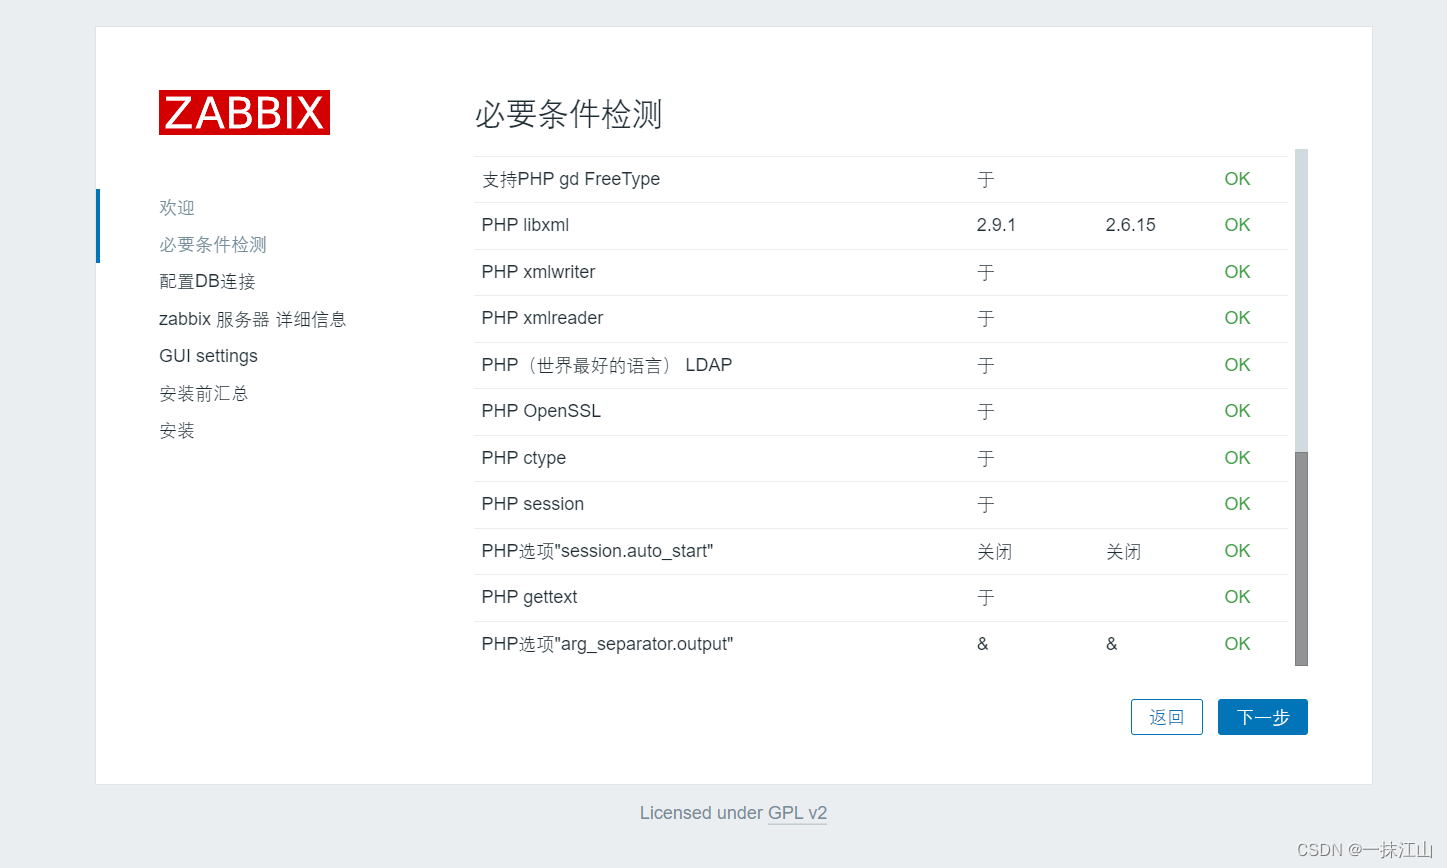This screenshot has height=868, width=1447.
Task: Click scrollbar track above the thumb
Action: pos(1301,300)
